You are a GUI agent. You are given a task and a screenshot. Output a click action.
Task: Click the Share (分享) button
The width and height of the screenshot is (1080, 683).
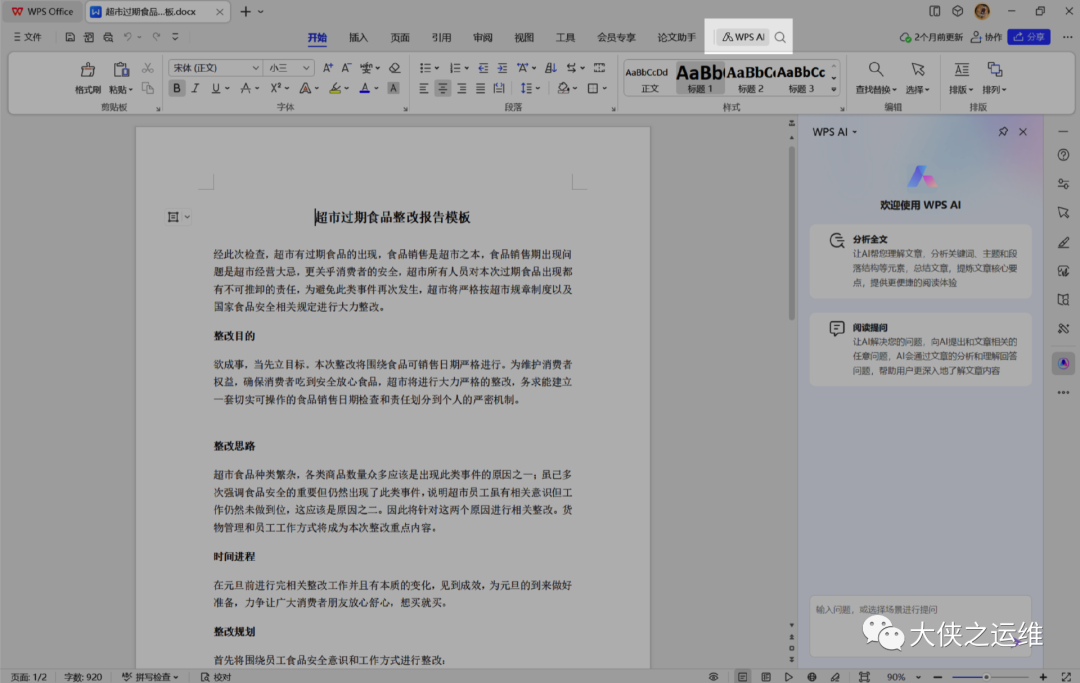tap(1028, 37)
